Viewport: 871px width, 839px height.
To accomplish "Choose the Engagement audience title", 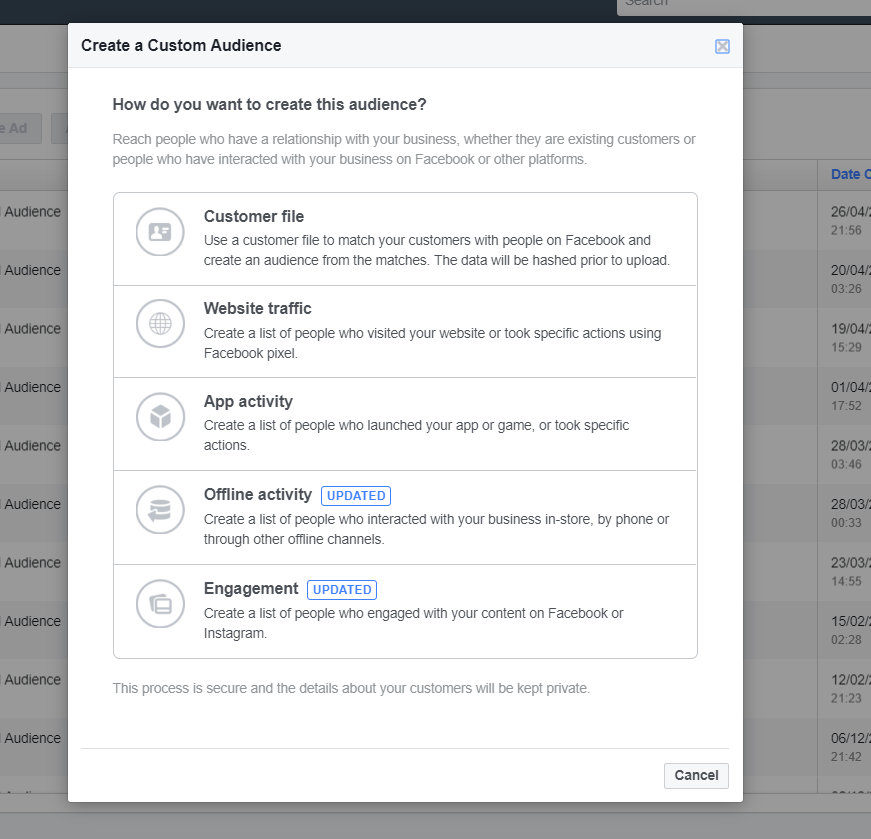I will coord(251,588).
